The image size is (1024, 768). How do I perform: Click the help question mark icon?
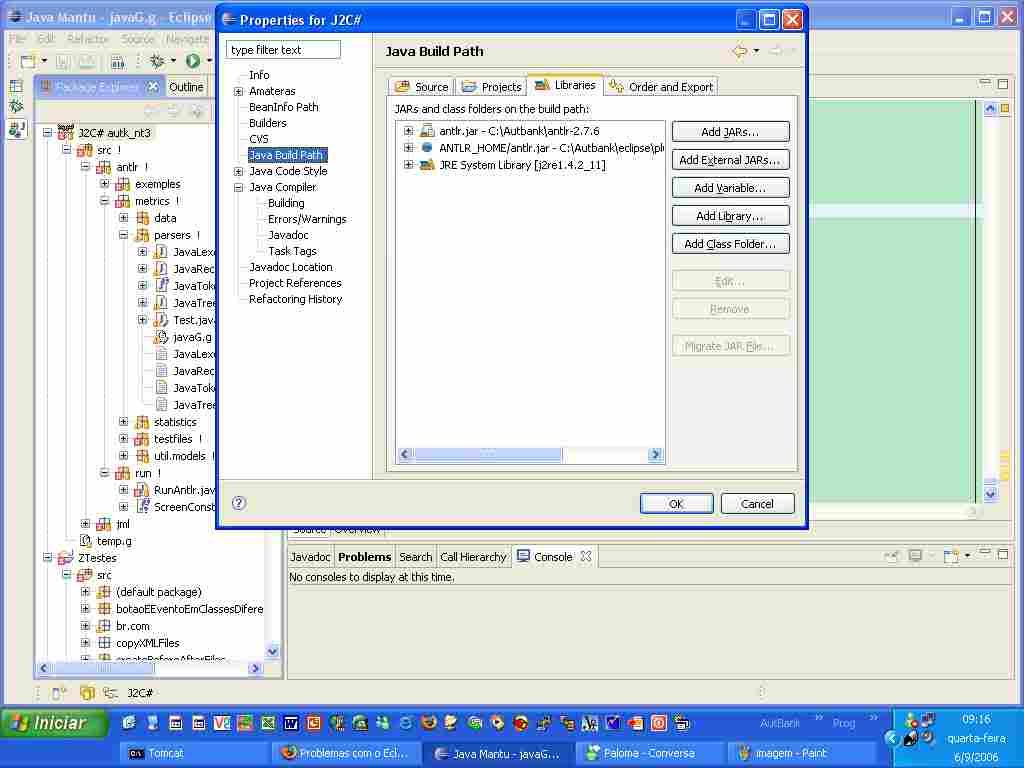[239, 503]
